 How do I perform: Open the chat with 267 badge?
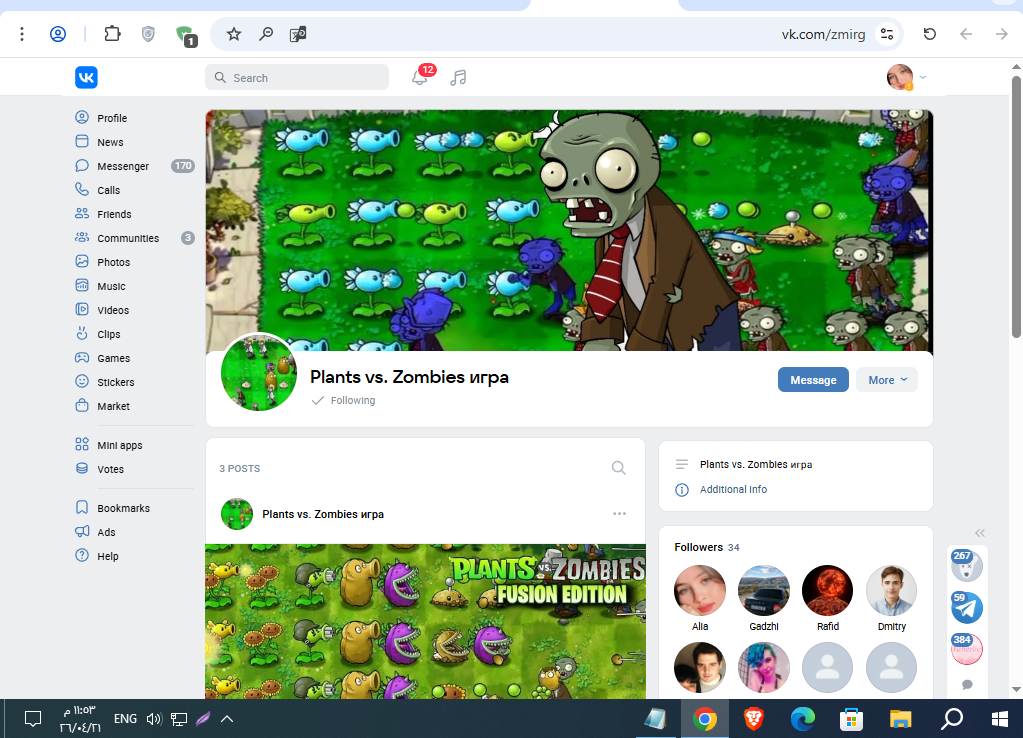(x=967, y=566)
